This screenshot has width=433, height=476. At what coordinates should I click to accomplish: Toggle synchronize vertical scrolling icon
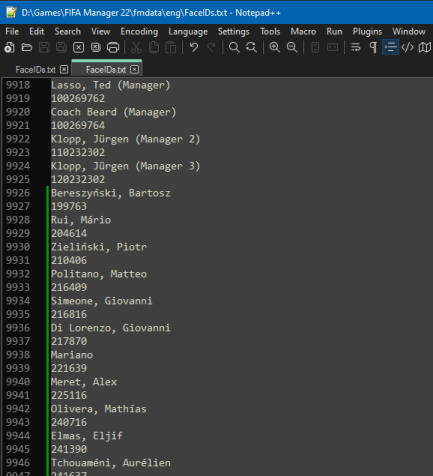click(x=315, y=48)
